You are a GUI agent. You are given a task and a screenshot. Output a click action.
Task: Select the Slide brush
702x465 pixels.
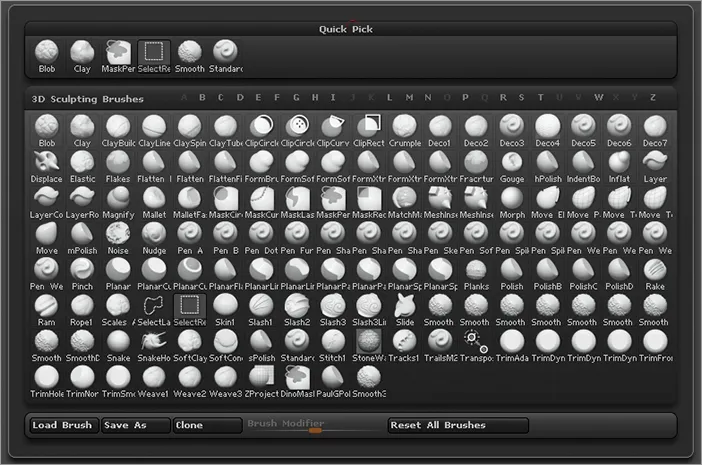(x=404, y=308)
